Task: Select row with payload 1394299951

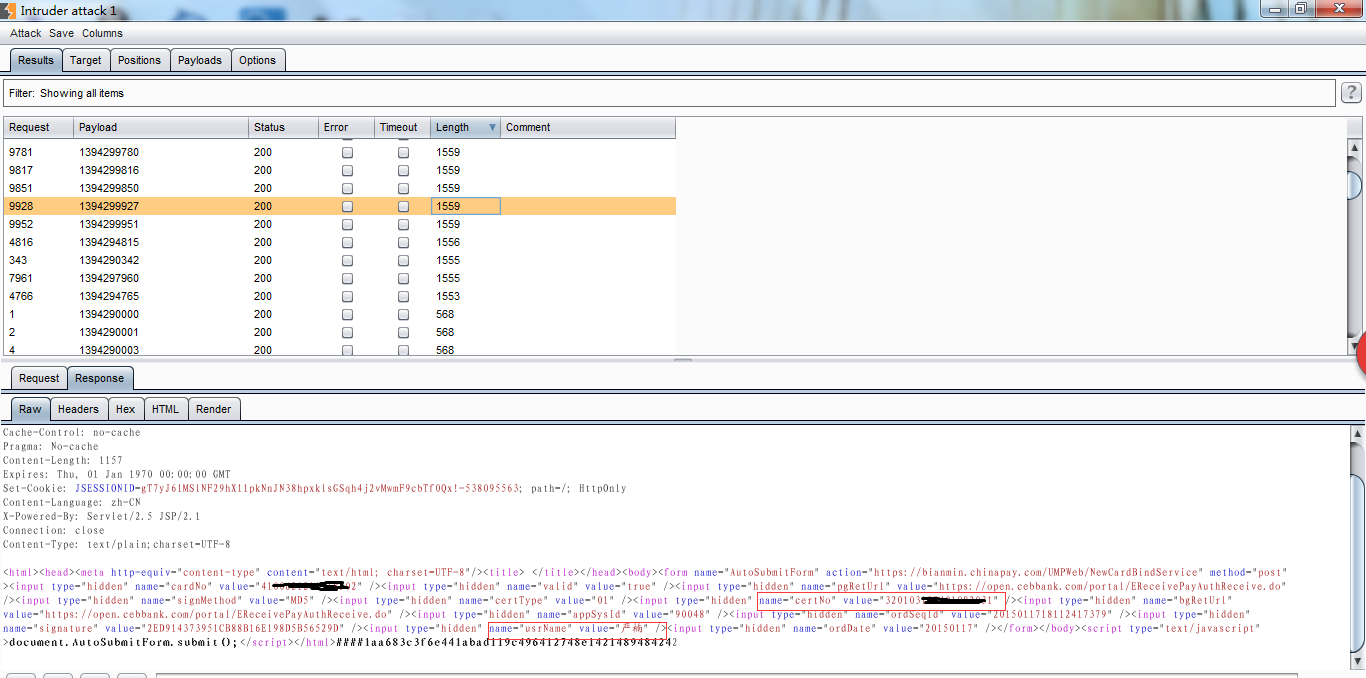Action: click(340, 224)
